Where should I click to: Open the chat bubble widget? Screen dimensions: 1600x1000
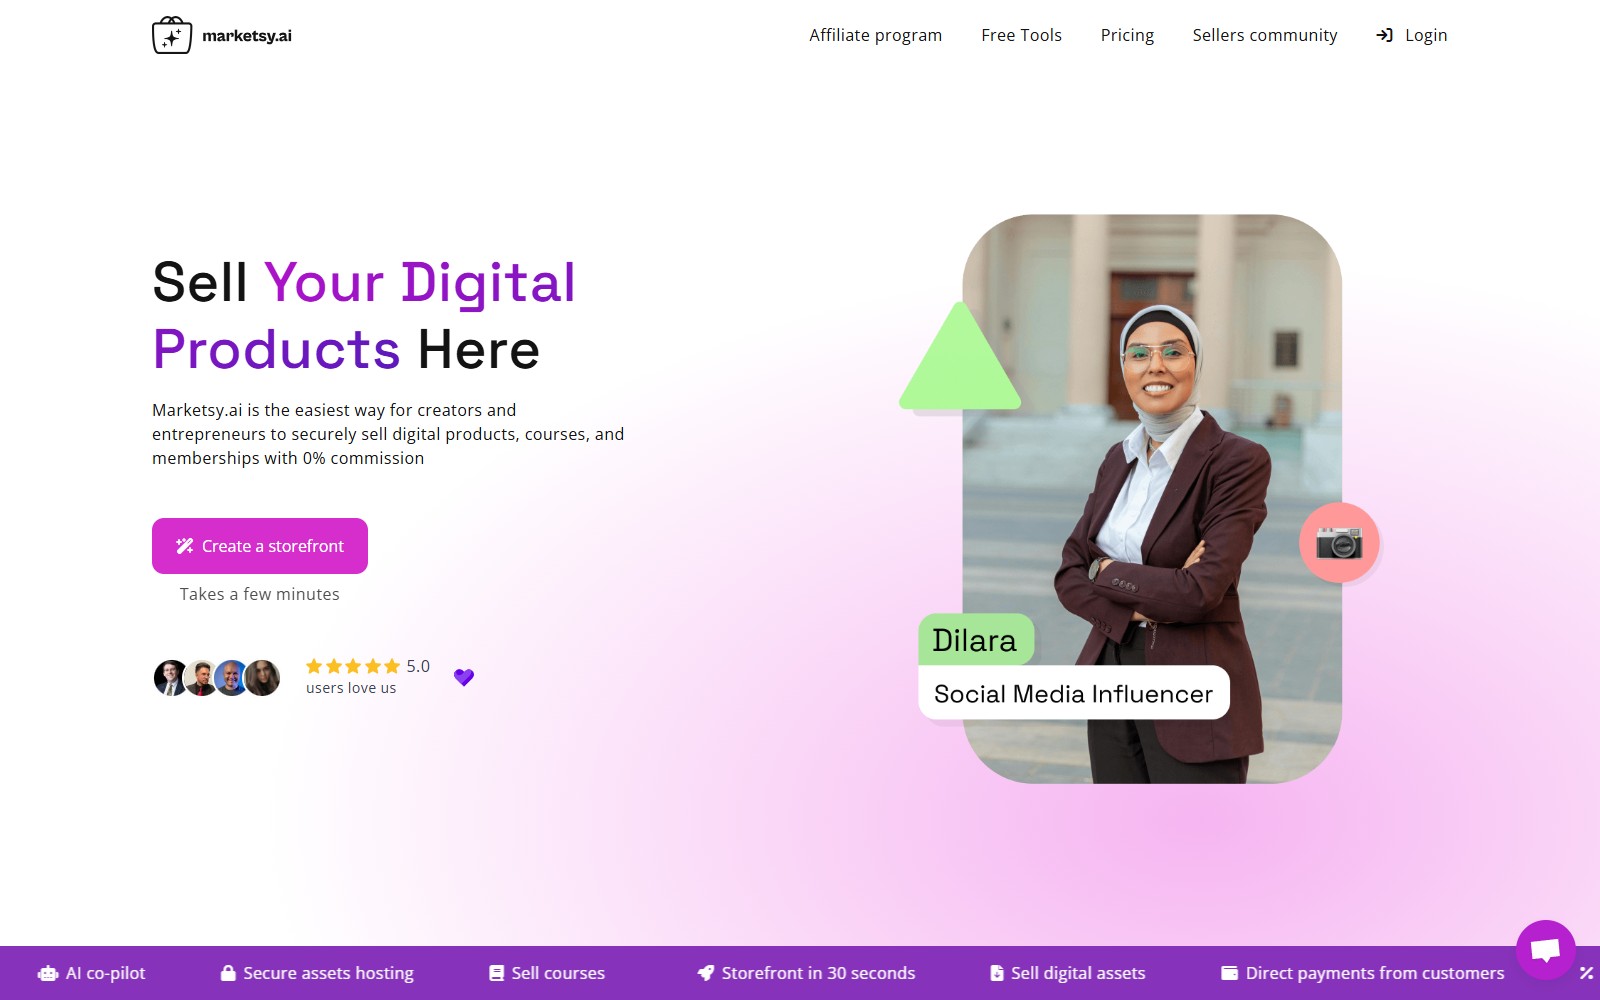tap(1545, 949)
